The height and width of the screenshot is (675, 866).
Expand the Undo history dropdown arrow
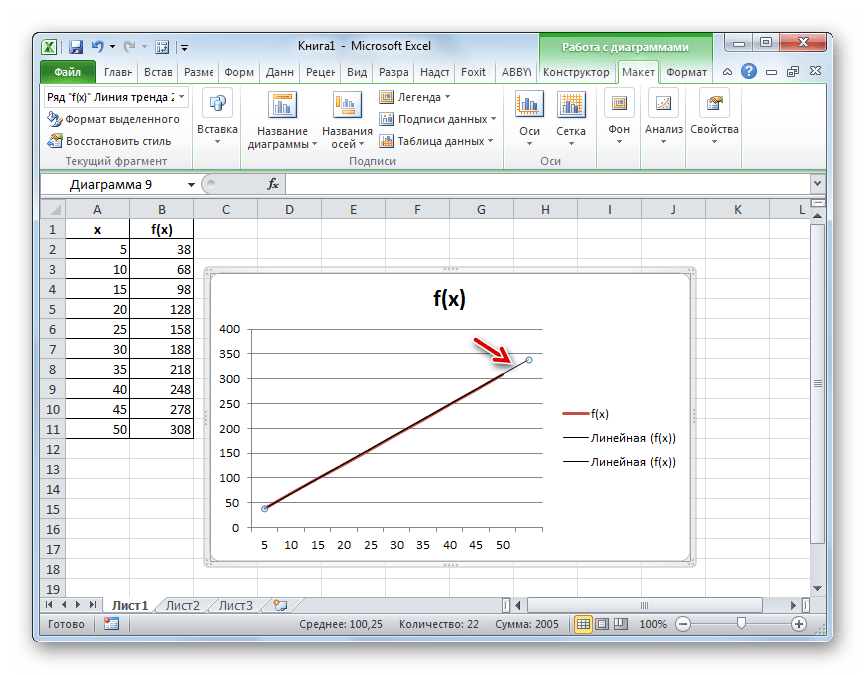tap(112, 47)
